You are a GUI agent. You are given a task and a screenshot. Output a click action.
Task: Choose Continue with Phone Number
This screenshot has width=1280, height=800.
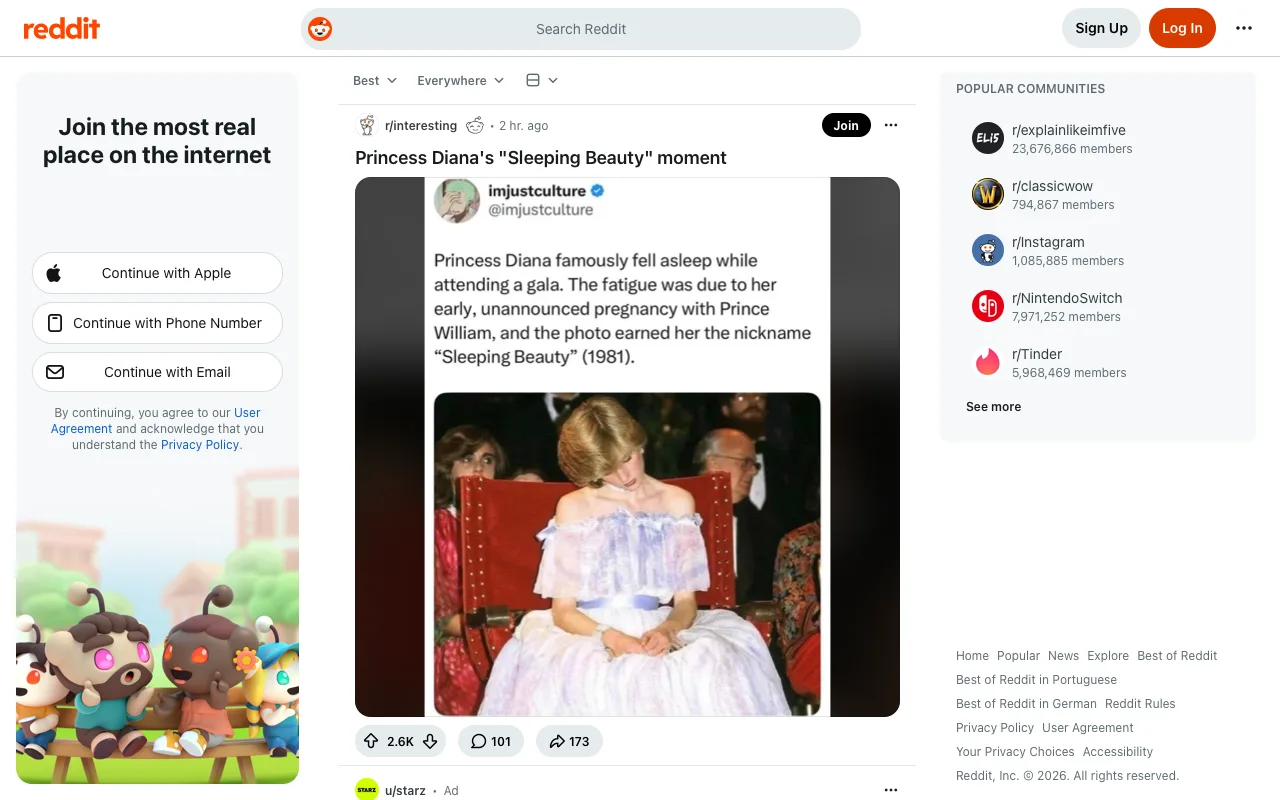click(157, 323)
